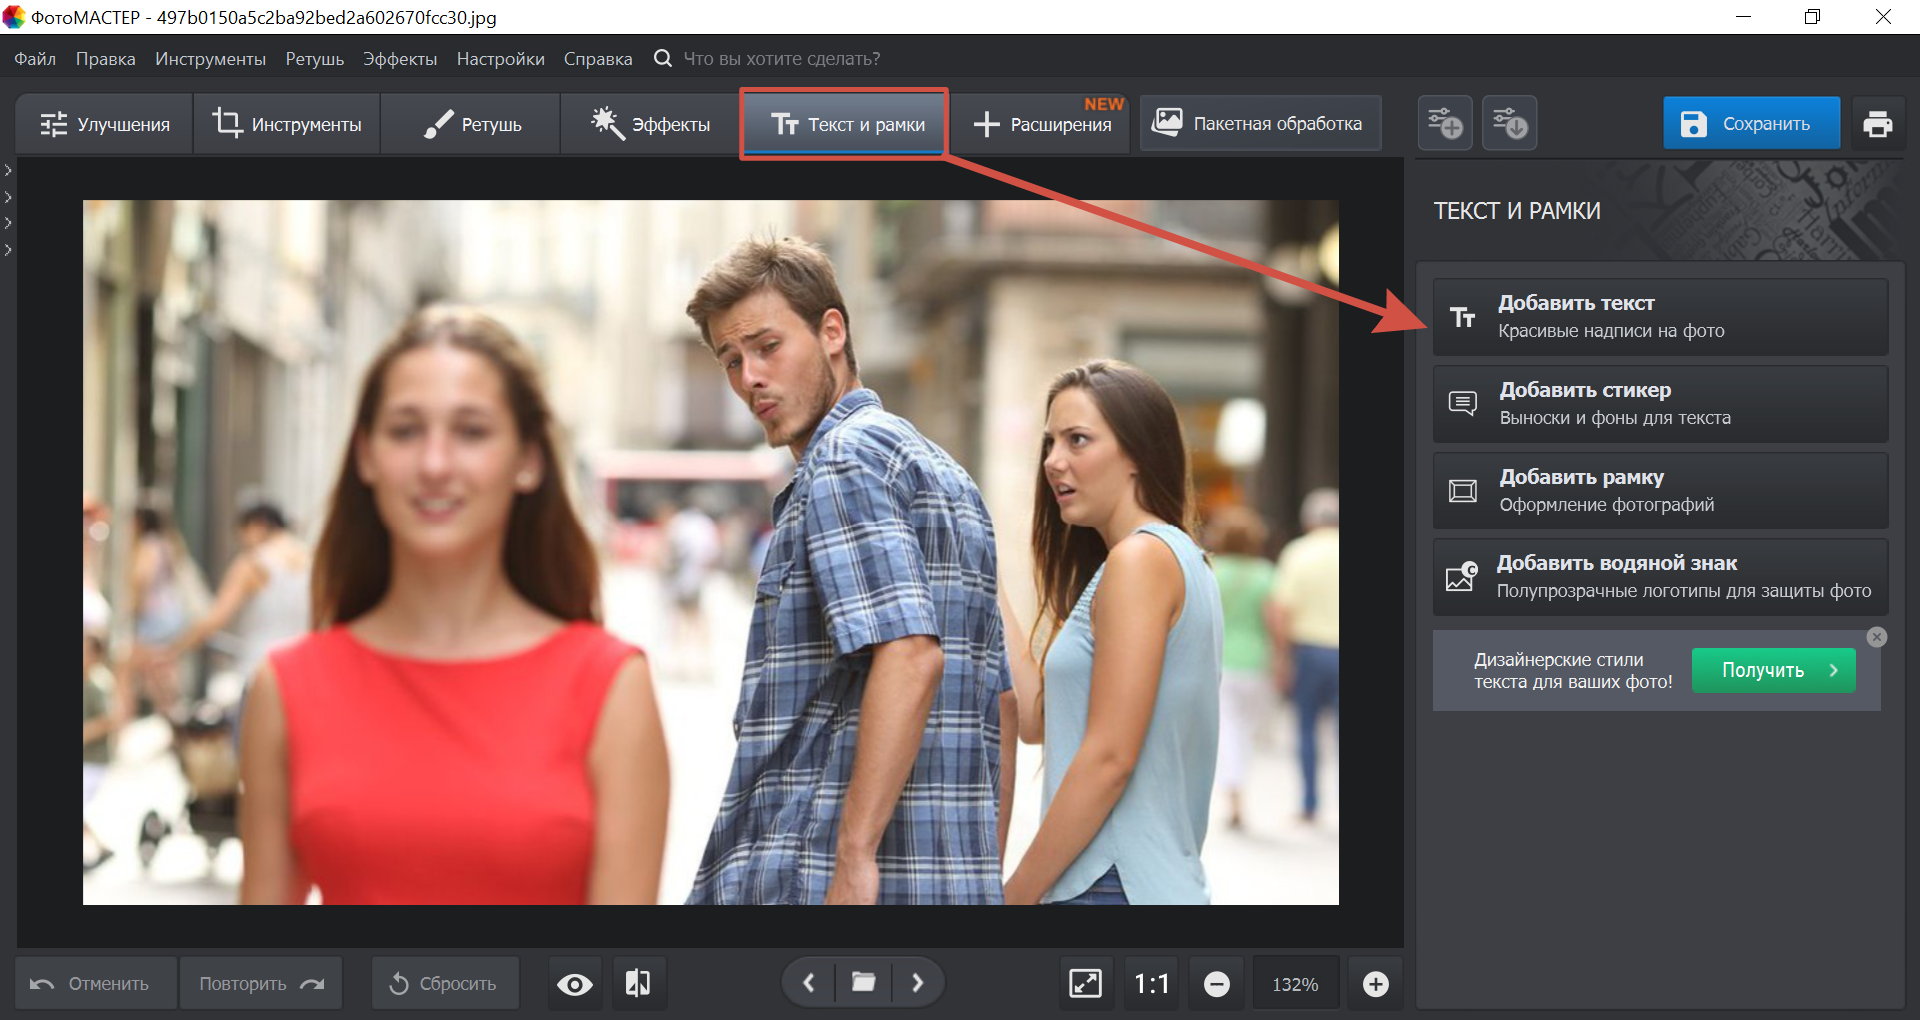Switch to the Инструменты tab with crop icon
Image resolution: width=1920 pixels, height=1020 pixels.
(x=287, y=124)
